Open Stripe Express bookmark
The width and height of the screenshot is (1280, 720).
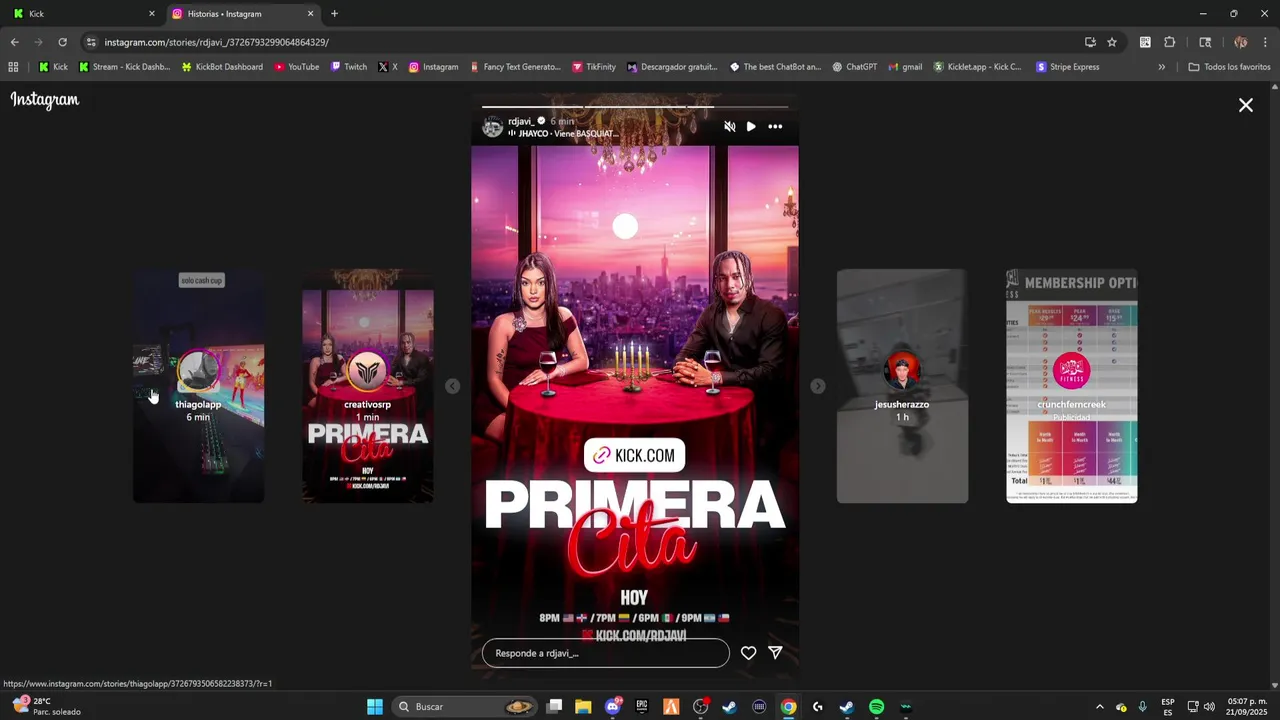tap(1067, 67)
